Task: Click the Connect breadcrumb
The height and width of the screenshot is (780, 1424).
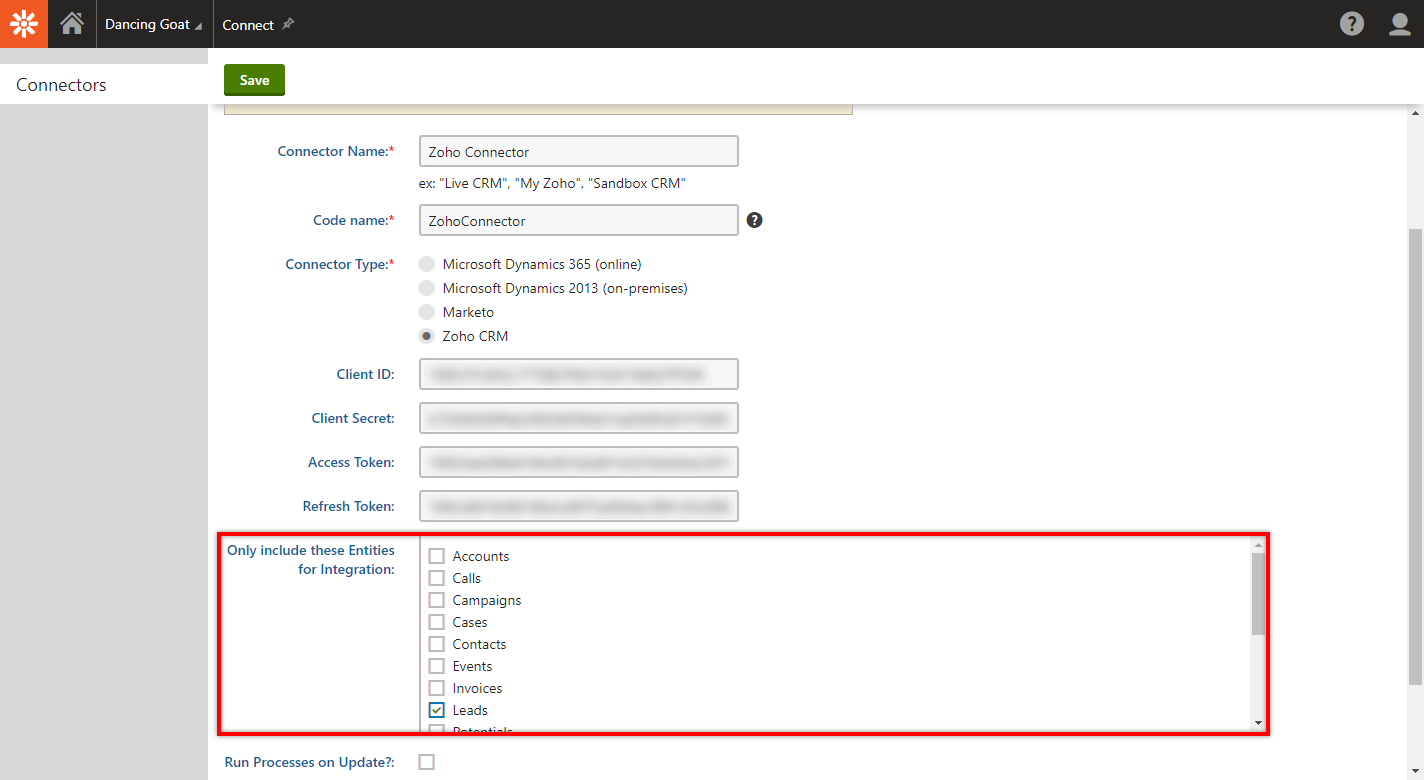Action: [x=248, y=25]
